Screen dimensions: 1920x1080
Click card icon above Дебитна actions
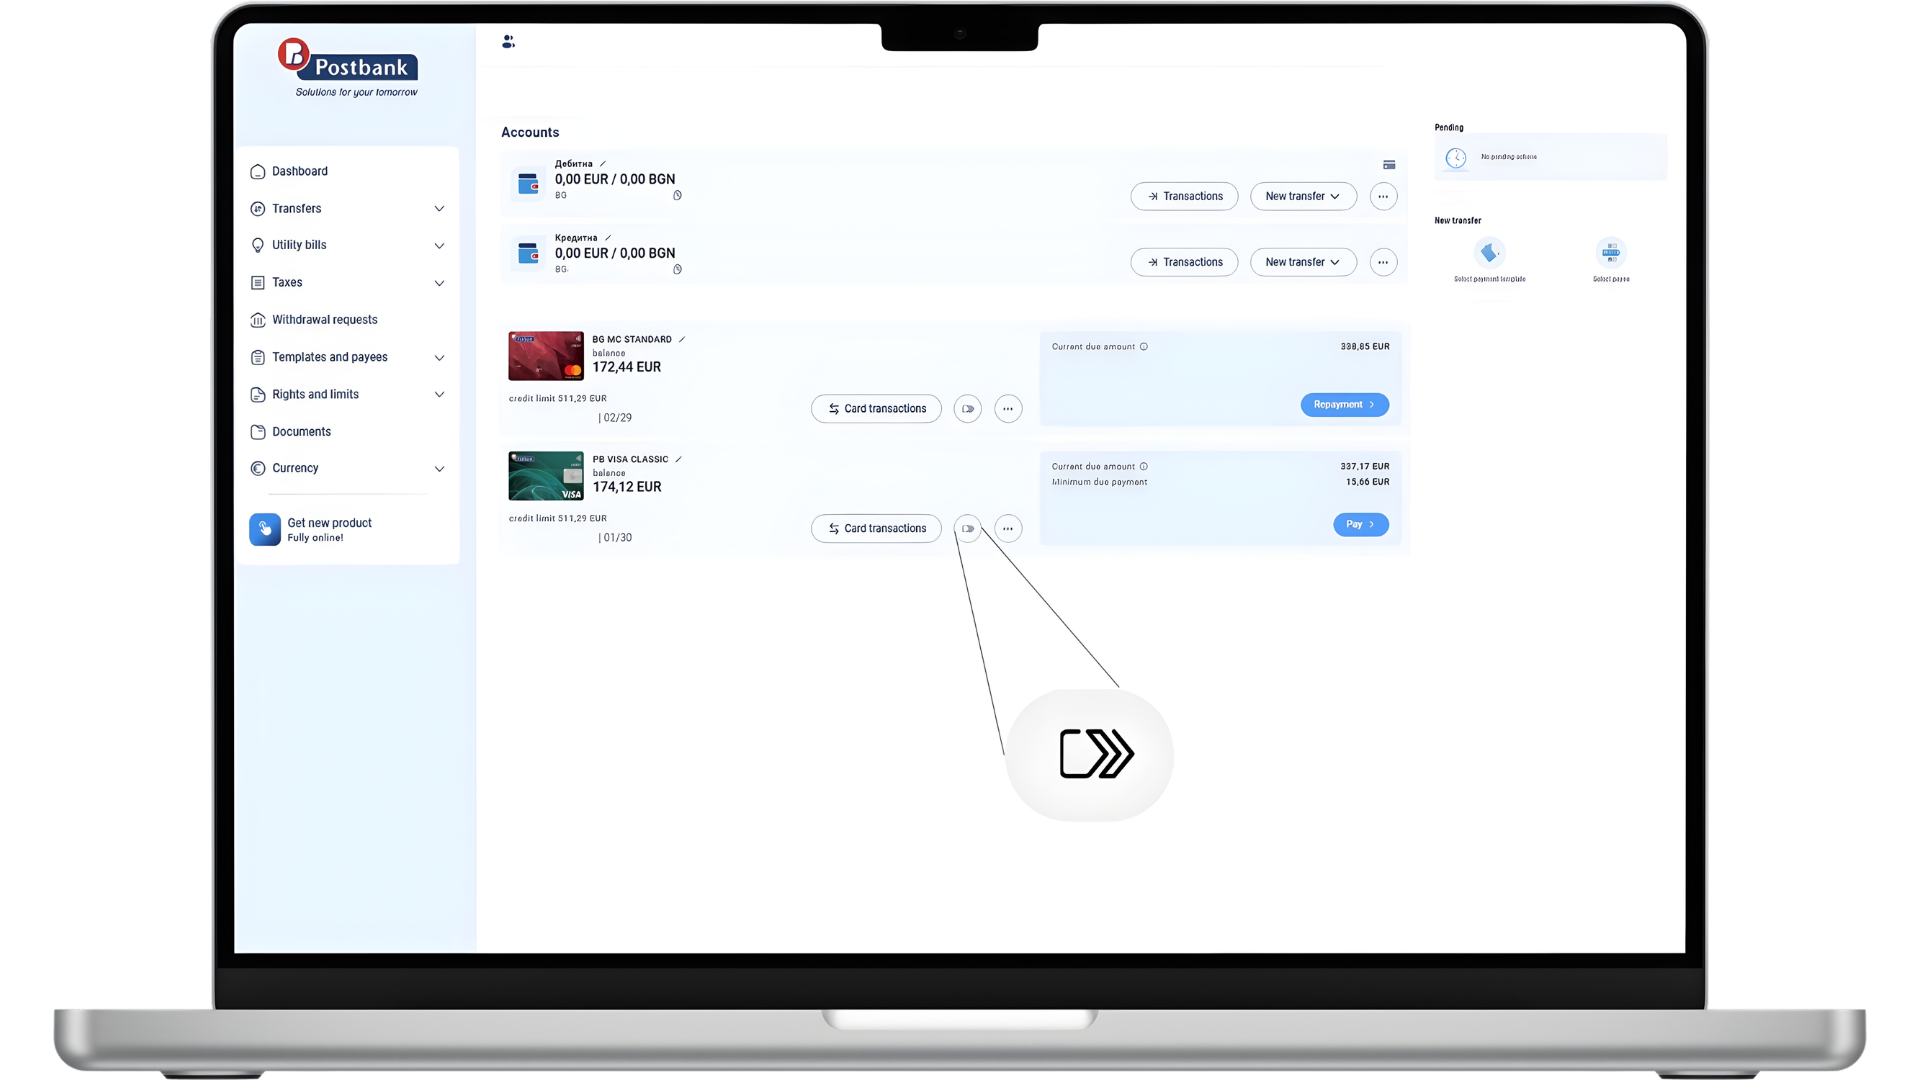coord(1389,165)
